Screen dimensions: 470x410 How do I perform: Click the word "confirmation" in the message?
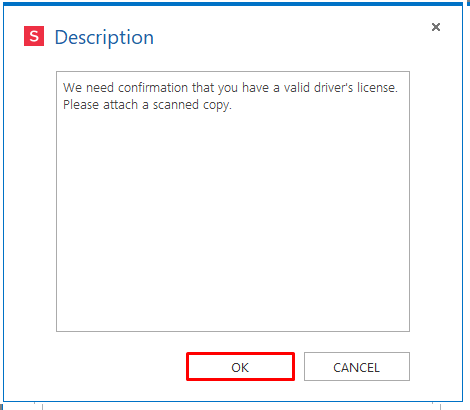[153, 88]
